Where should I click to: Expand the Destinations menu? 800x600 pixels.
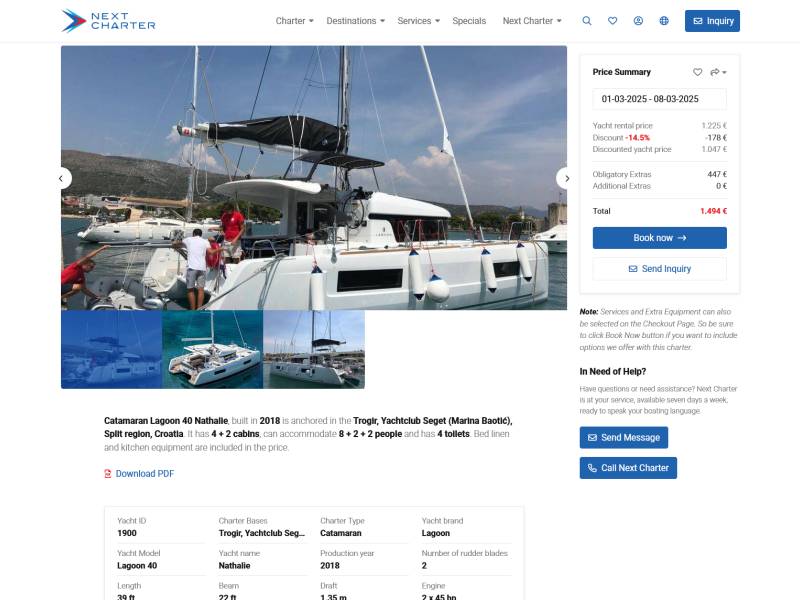coord(355,21)
